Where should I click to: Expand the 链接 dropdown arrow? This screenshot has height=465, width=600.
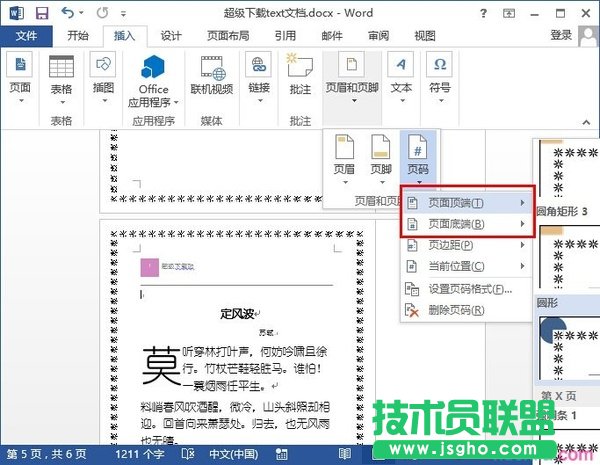[x=260, y=101]
